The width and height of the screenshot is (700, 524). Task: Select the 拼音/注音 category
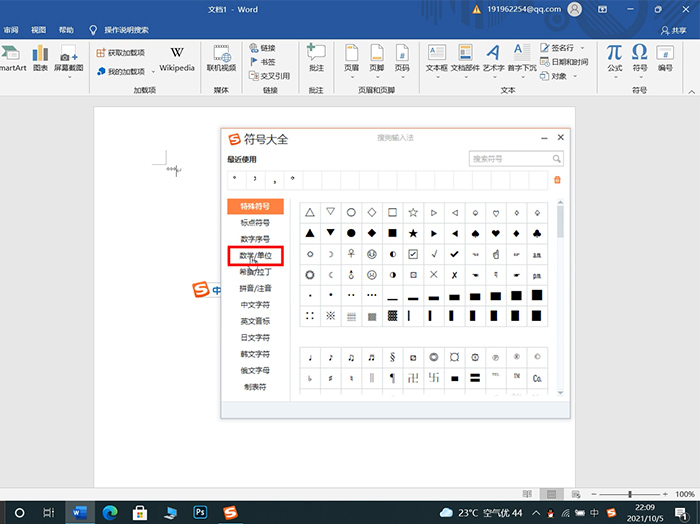pos(255,288)
